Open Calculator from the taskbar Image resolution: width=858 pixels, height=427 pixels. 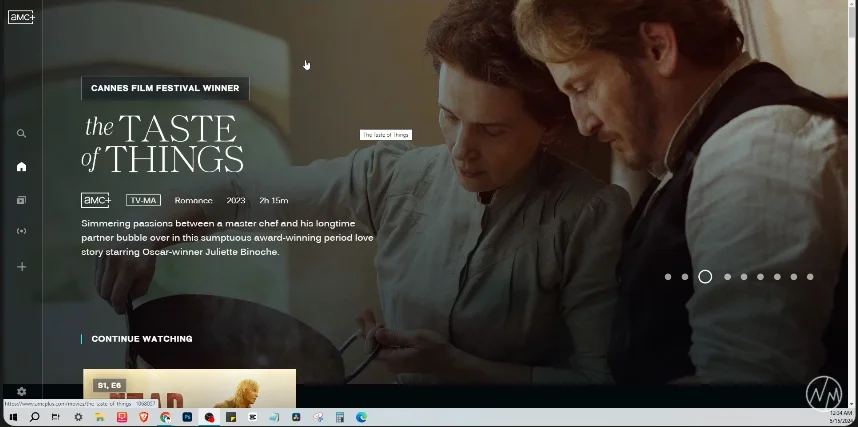point(340,417)
